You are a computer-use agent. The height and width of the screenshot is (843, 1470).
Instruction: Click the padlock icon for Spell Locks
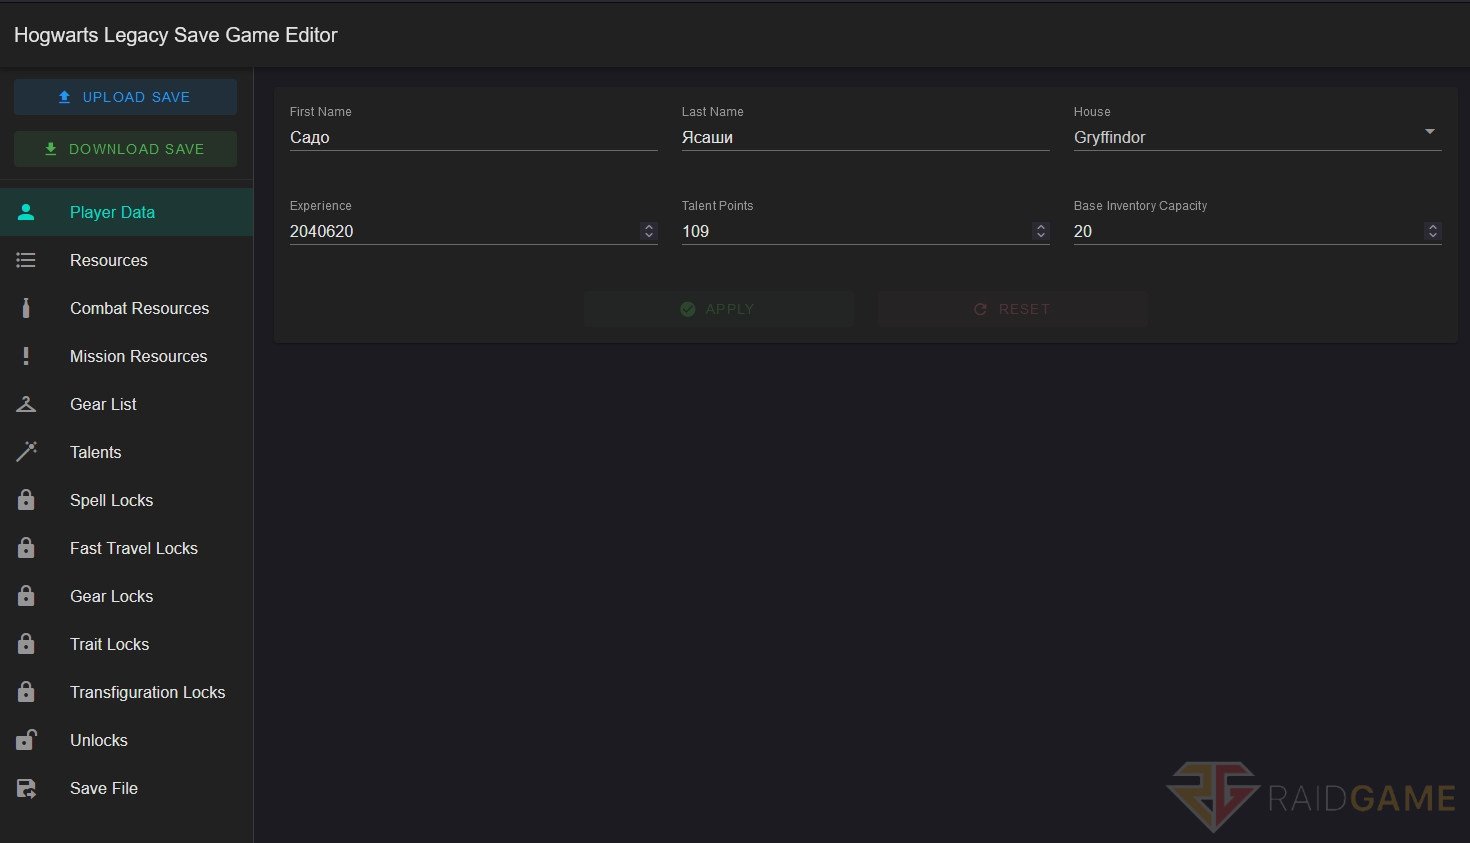26,500
